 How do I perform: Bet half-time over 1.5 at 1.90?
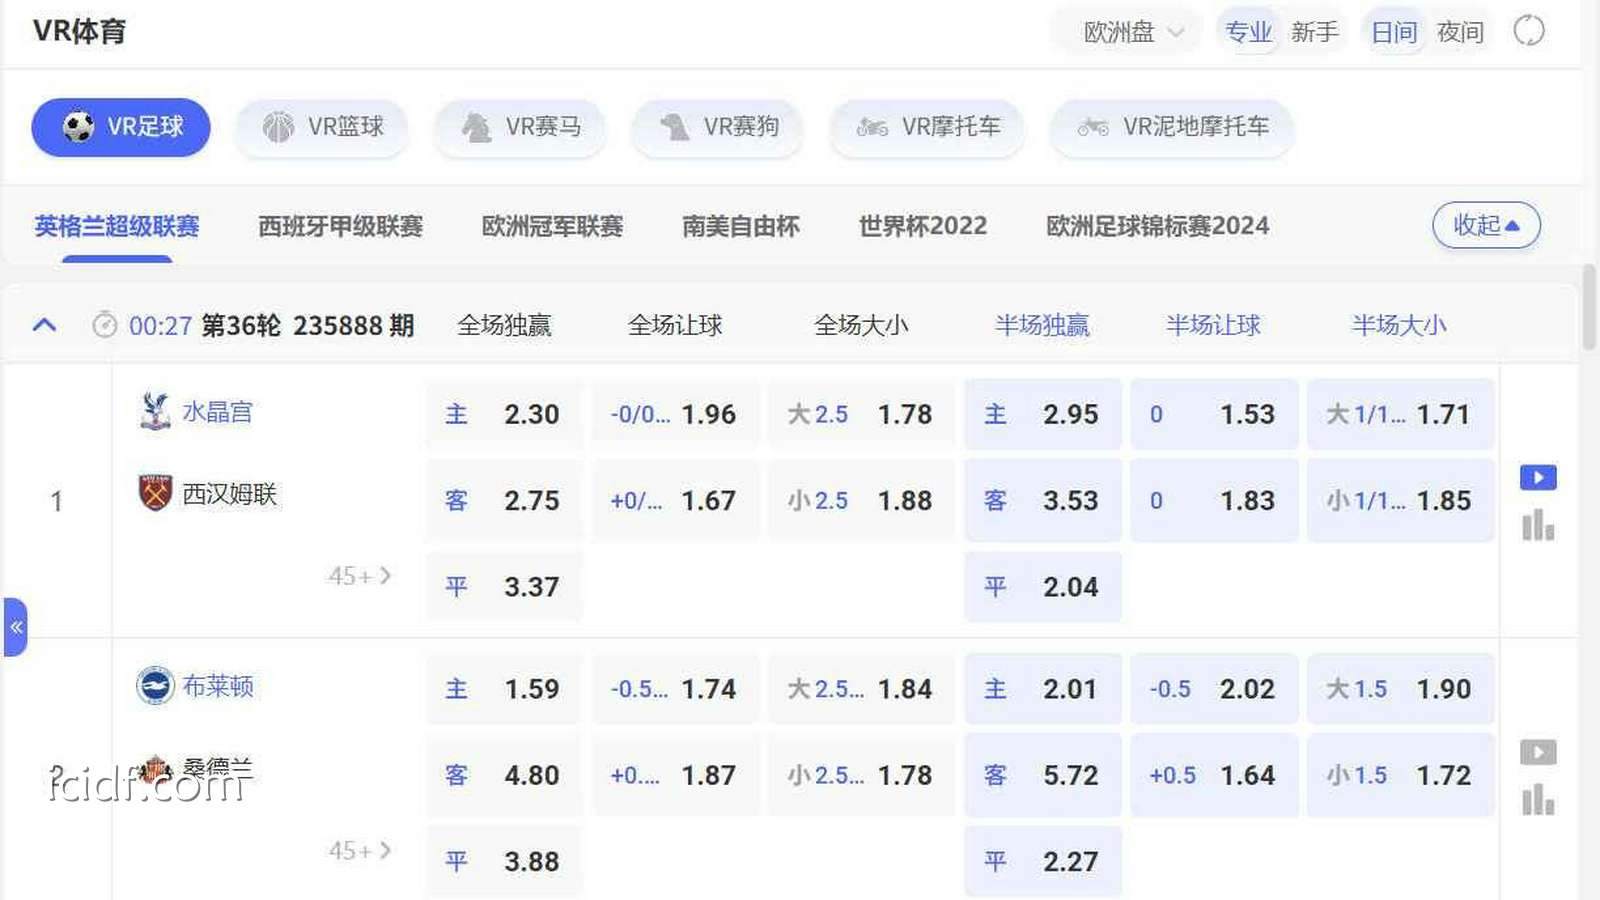pos(1400,689)
